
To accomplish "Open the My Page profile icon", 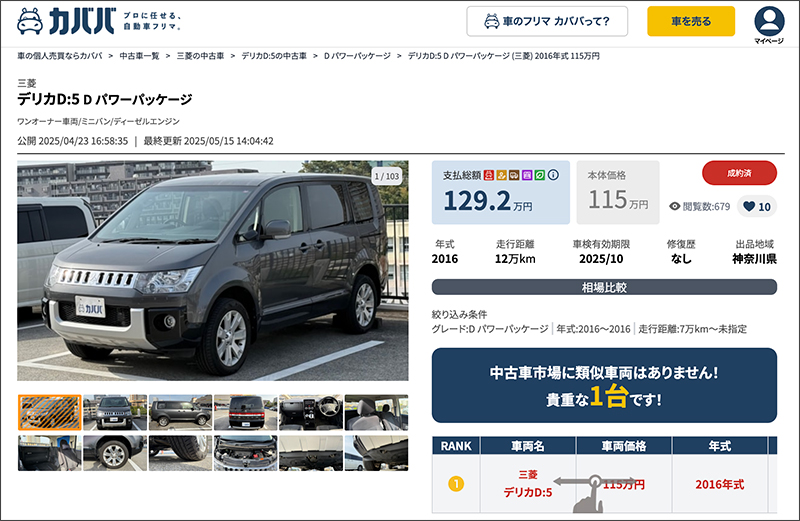I will click(x=769, y=21).
